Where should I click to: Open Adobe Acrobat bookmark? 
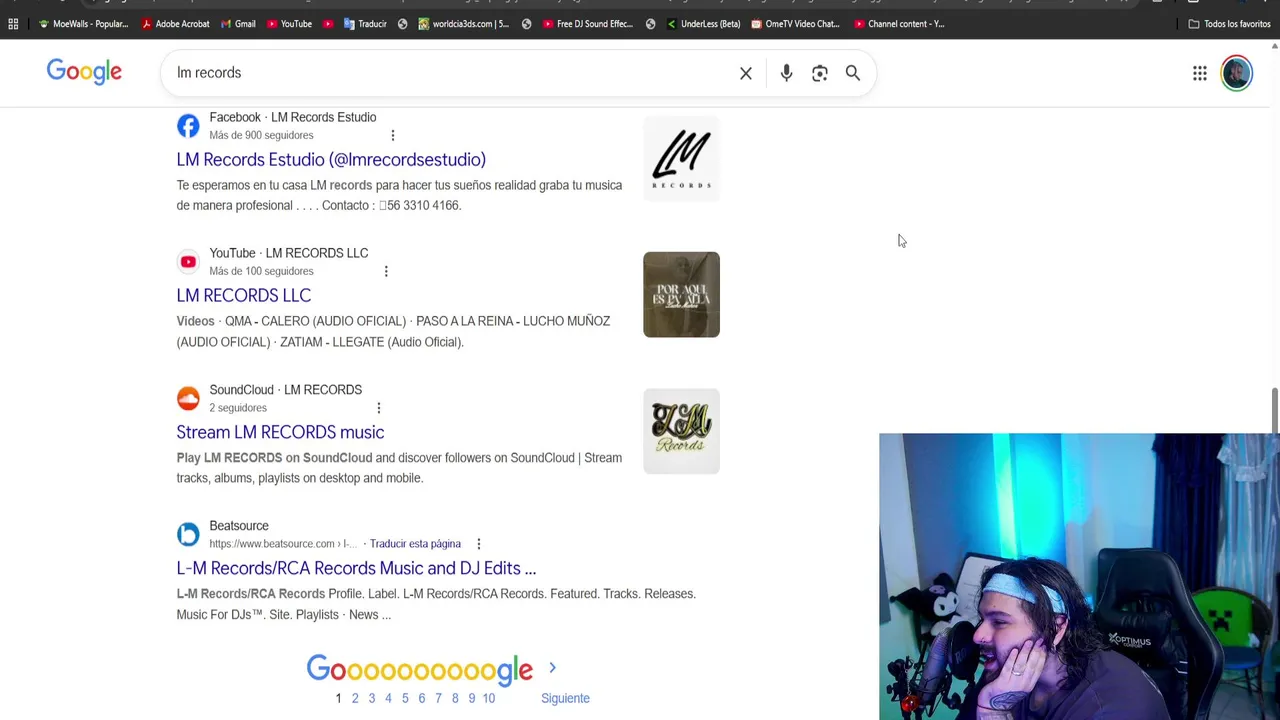[176, 24]
